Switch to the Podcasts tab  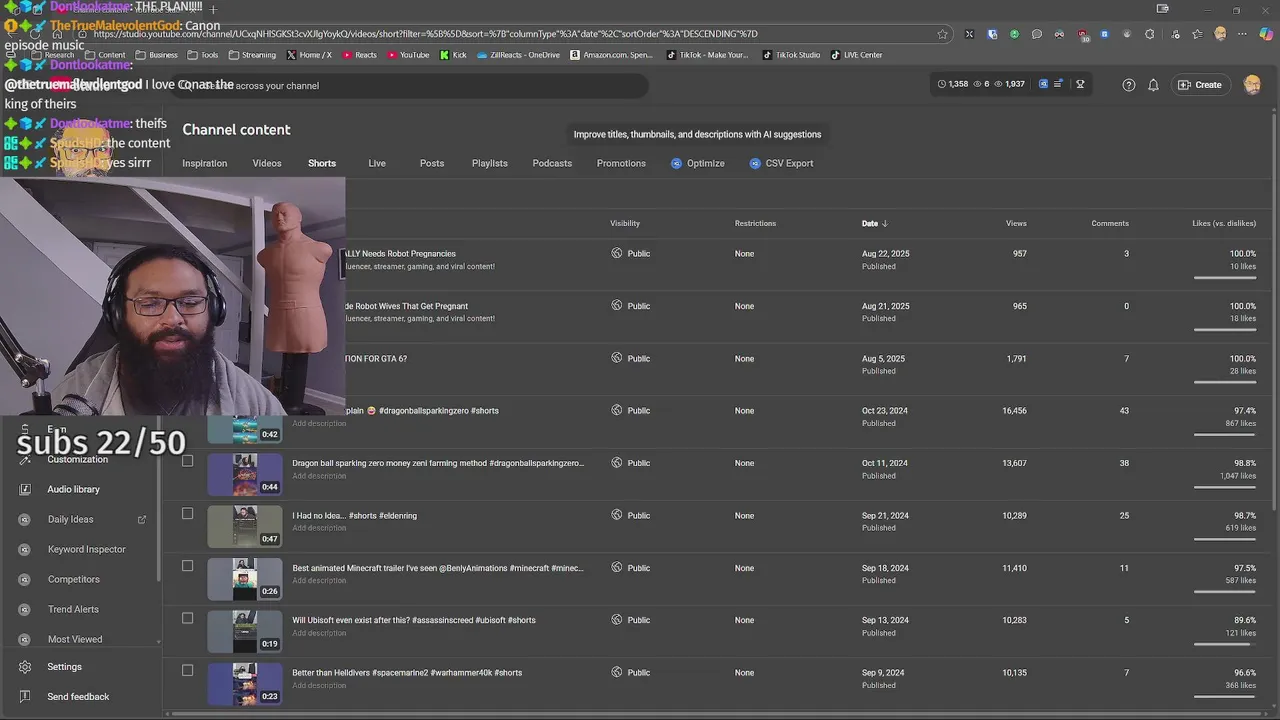[x=552, y=163]
